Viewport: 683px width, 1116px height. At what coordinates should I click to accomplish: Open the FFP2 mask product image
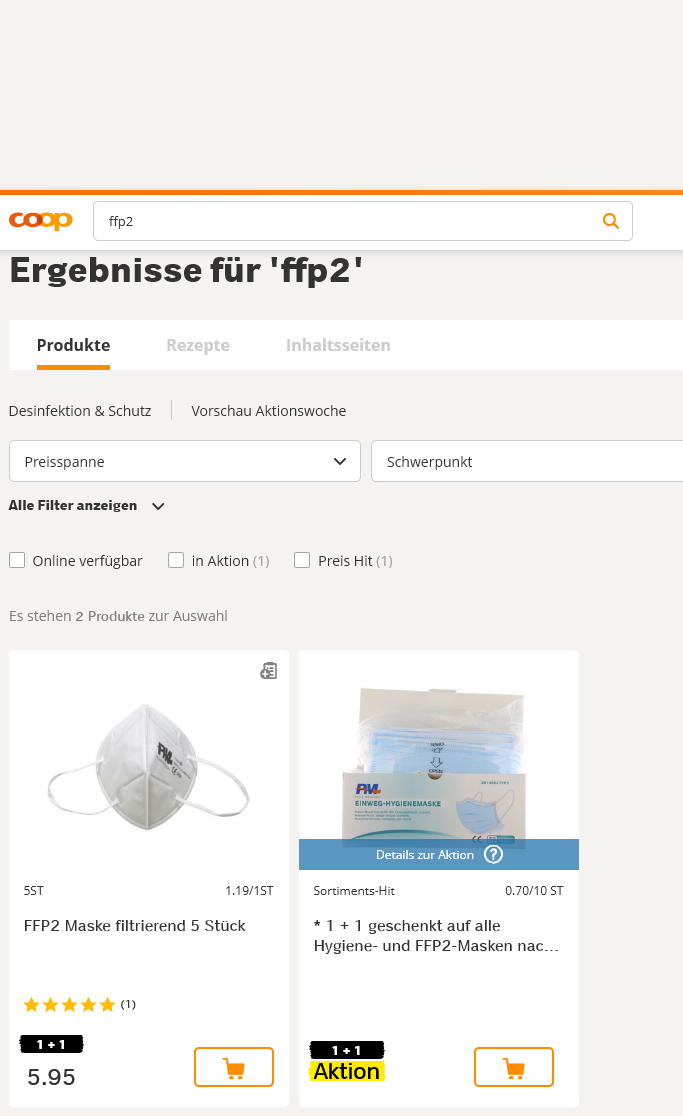pyautogui.click(x=149, y=767)
